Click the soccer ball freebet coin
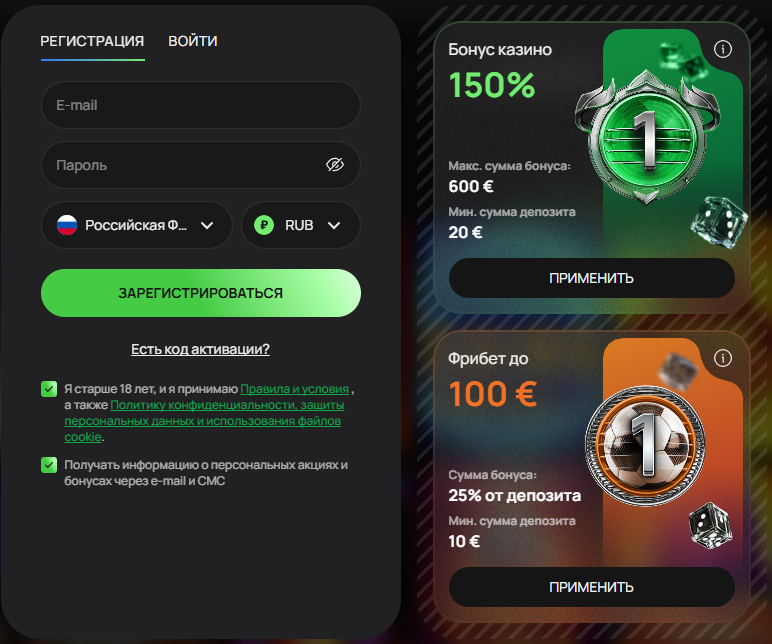This screenshot has height=644, width=772. (646, 442)
